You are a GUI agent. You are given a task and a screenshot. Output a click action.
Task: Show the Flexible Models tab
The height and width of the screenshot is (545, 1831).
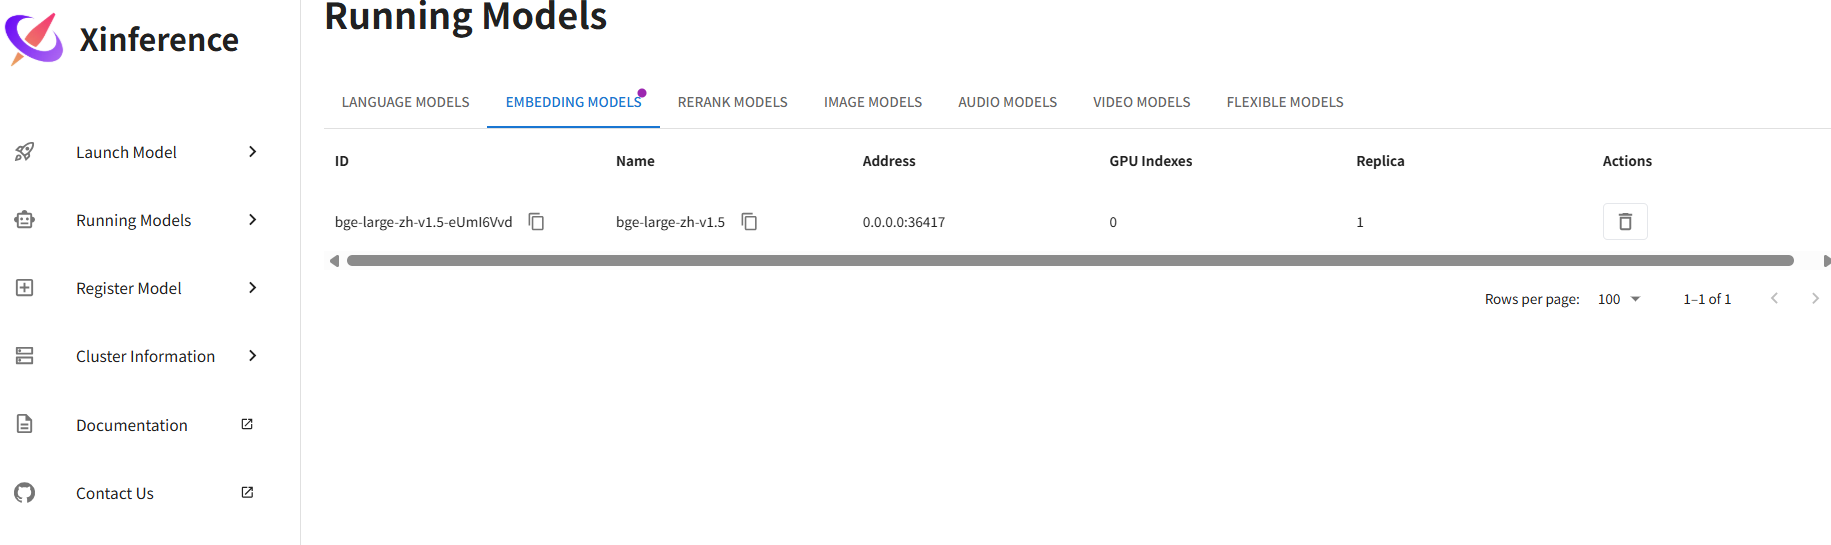[1285, 102]
